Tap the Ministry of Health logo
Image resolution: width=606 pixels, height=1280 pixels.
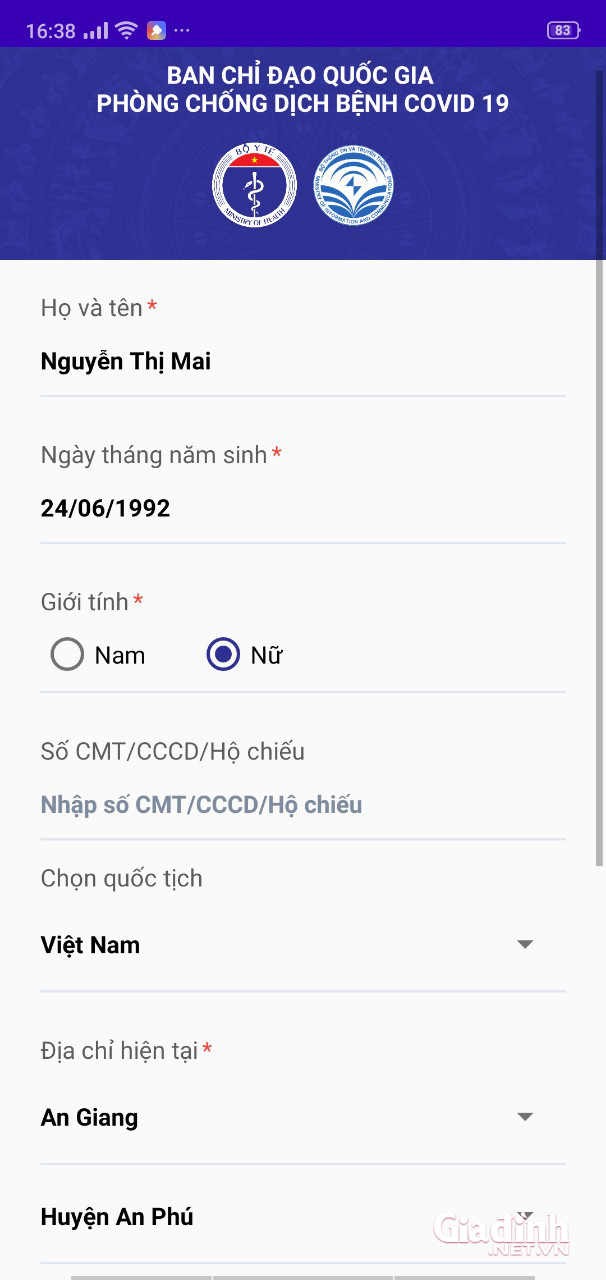254,185
